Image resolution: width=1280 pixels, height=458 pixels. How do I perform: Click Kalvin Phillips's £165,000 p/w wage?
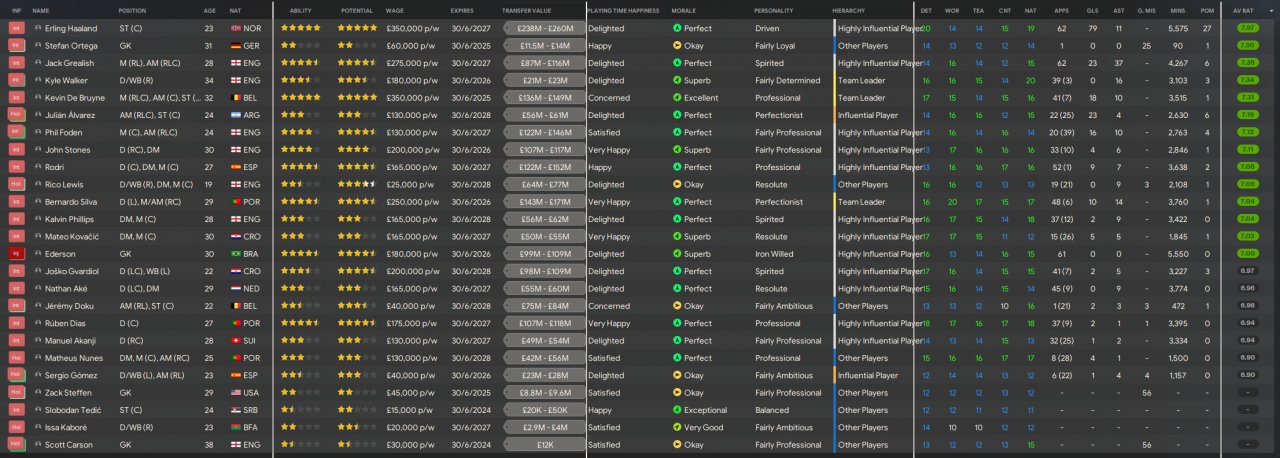[x=412, y=219]
